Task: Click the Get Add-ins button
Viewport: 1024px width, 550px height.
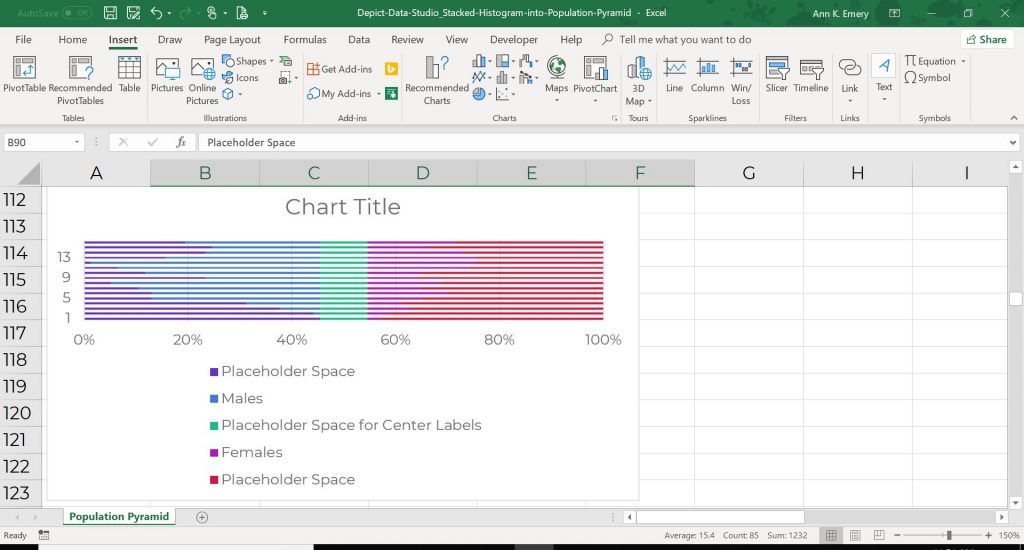Action: 340,69
